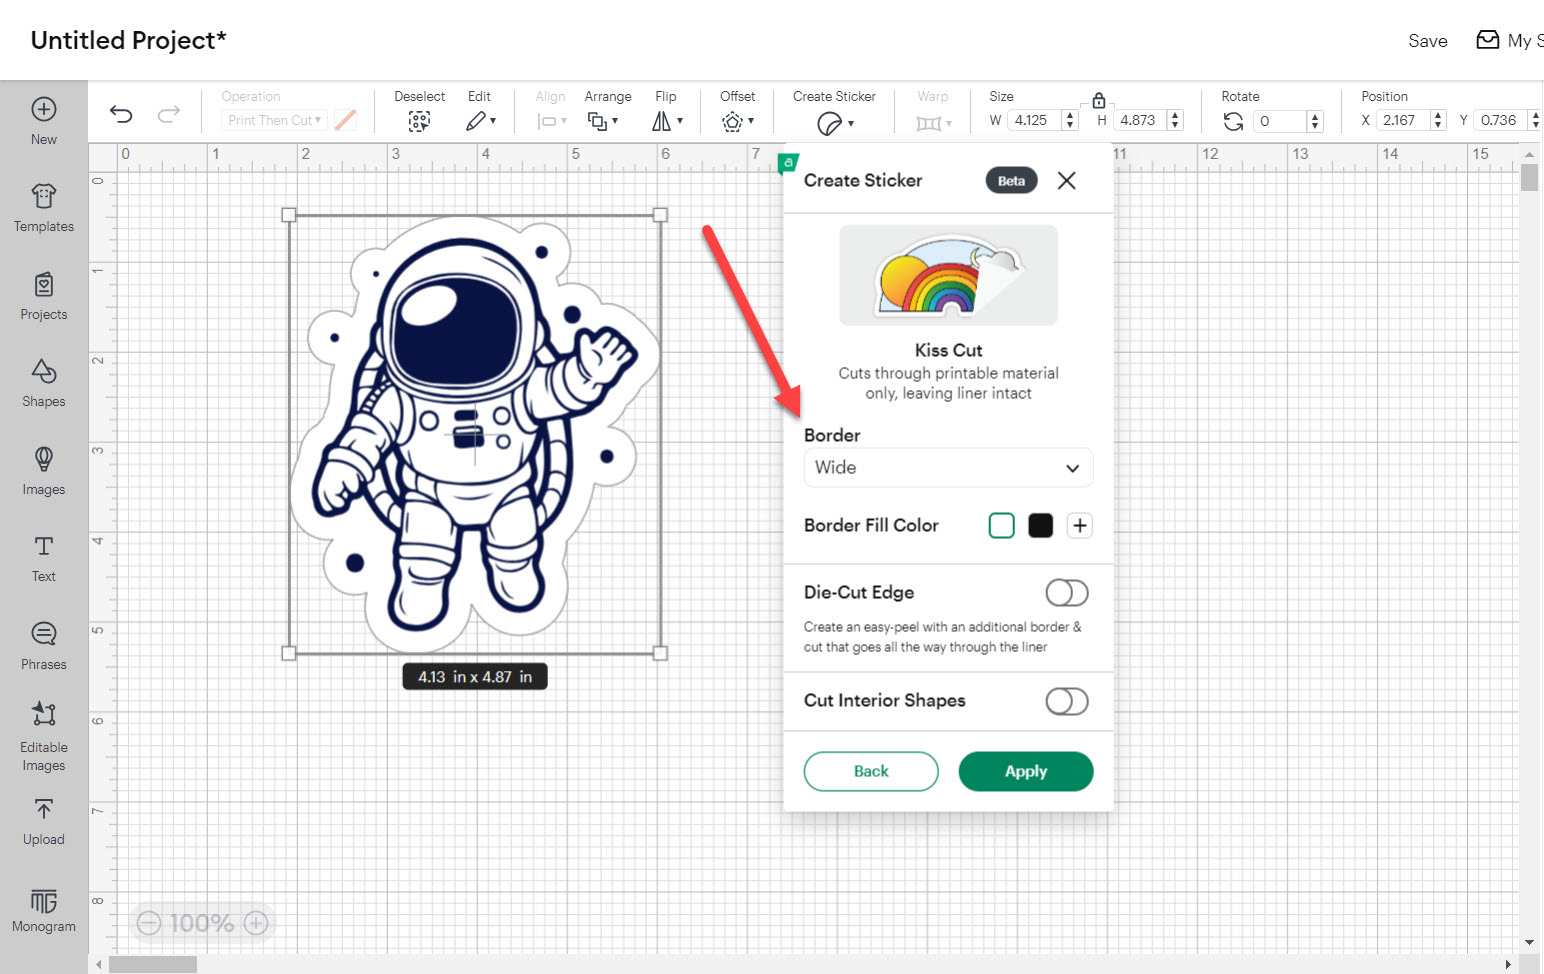Screen dimensions: 1544x974
Task: Open the Operation dropdown showing Print Then Cut
Action: pyautogui.click(x=273, y=119)
